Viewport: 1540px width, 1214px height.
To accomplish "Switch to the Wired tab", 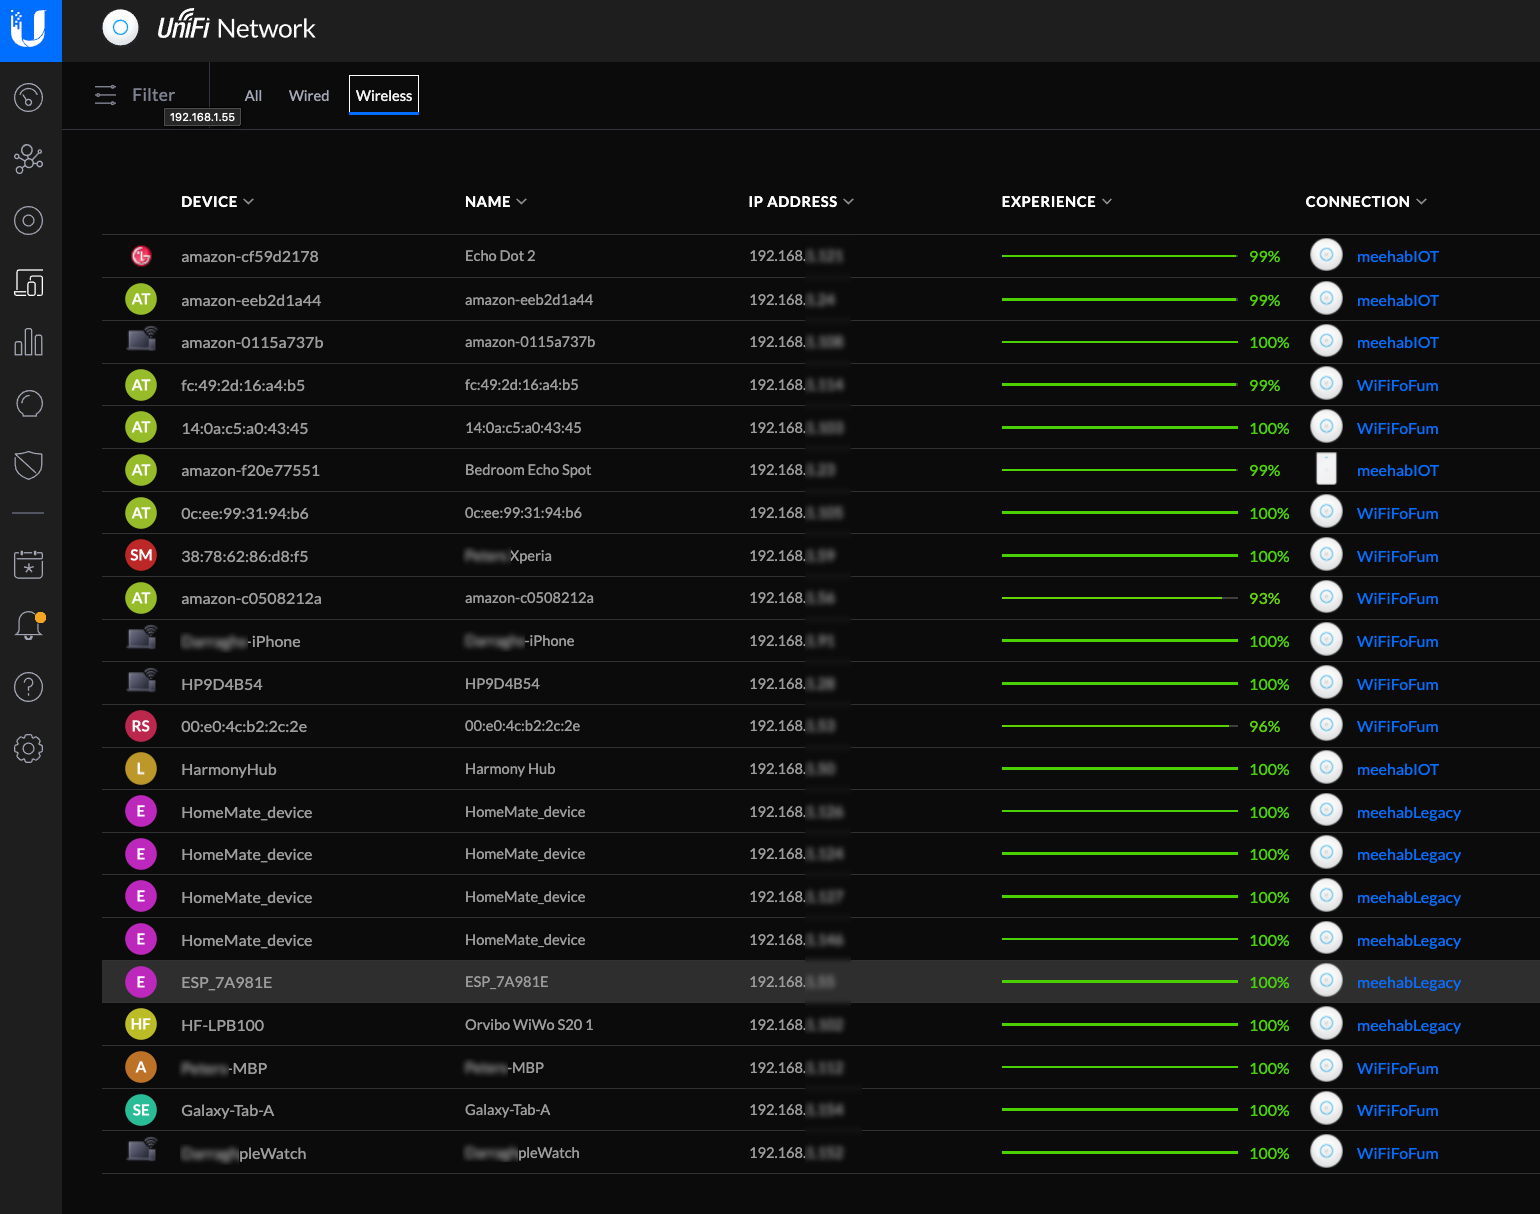I will [x=308, y=95].
